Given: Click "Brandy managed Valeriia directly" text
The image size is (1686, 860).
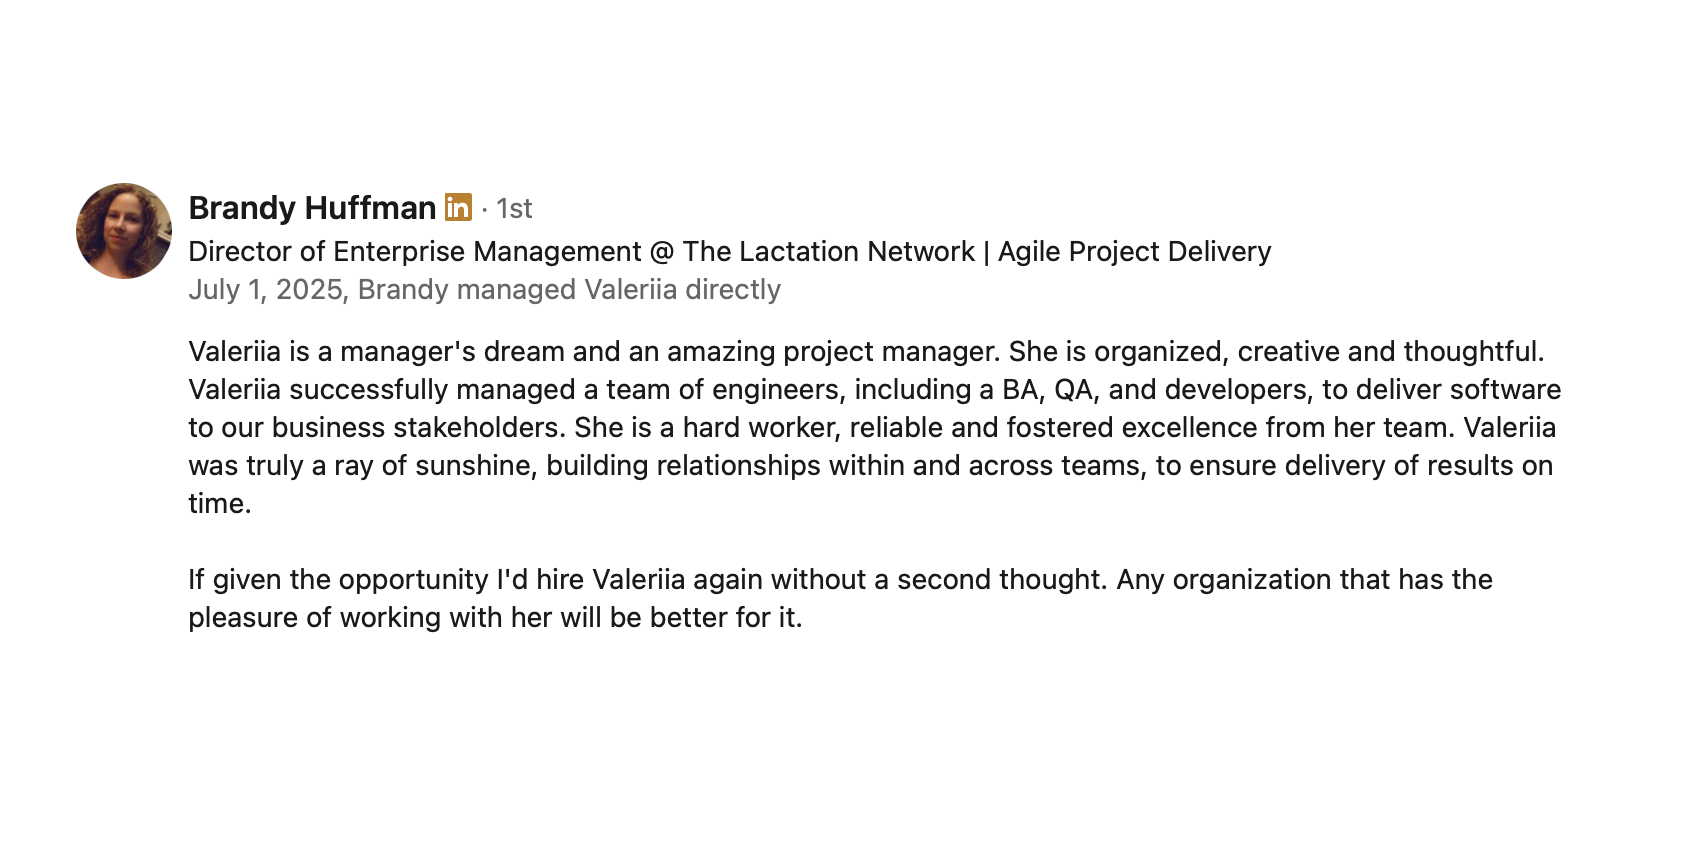Looking at the screenshot, I should 569,290.
